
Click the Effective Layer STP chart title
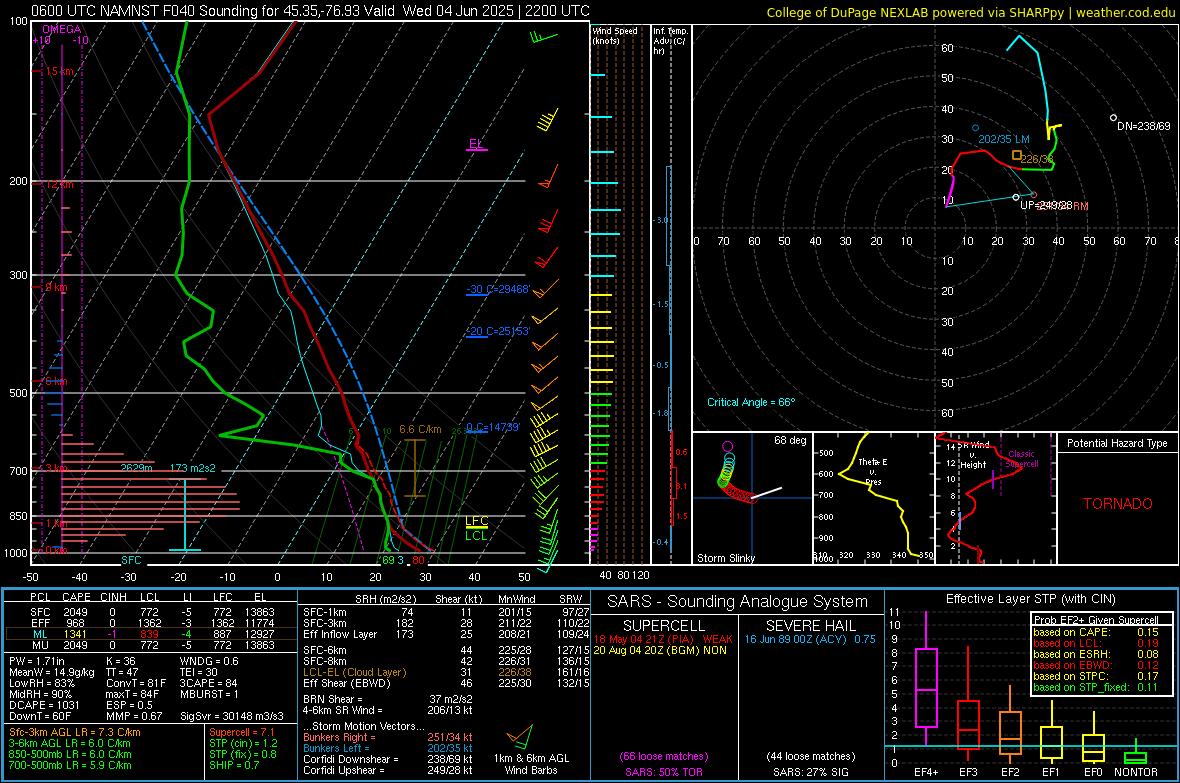(1030, 599)
